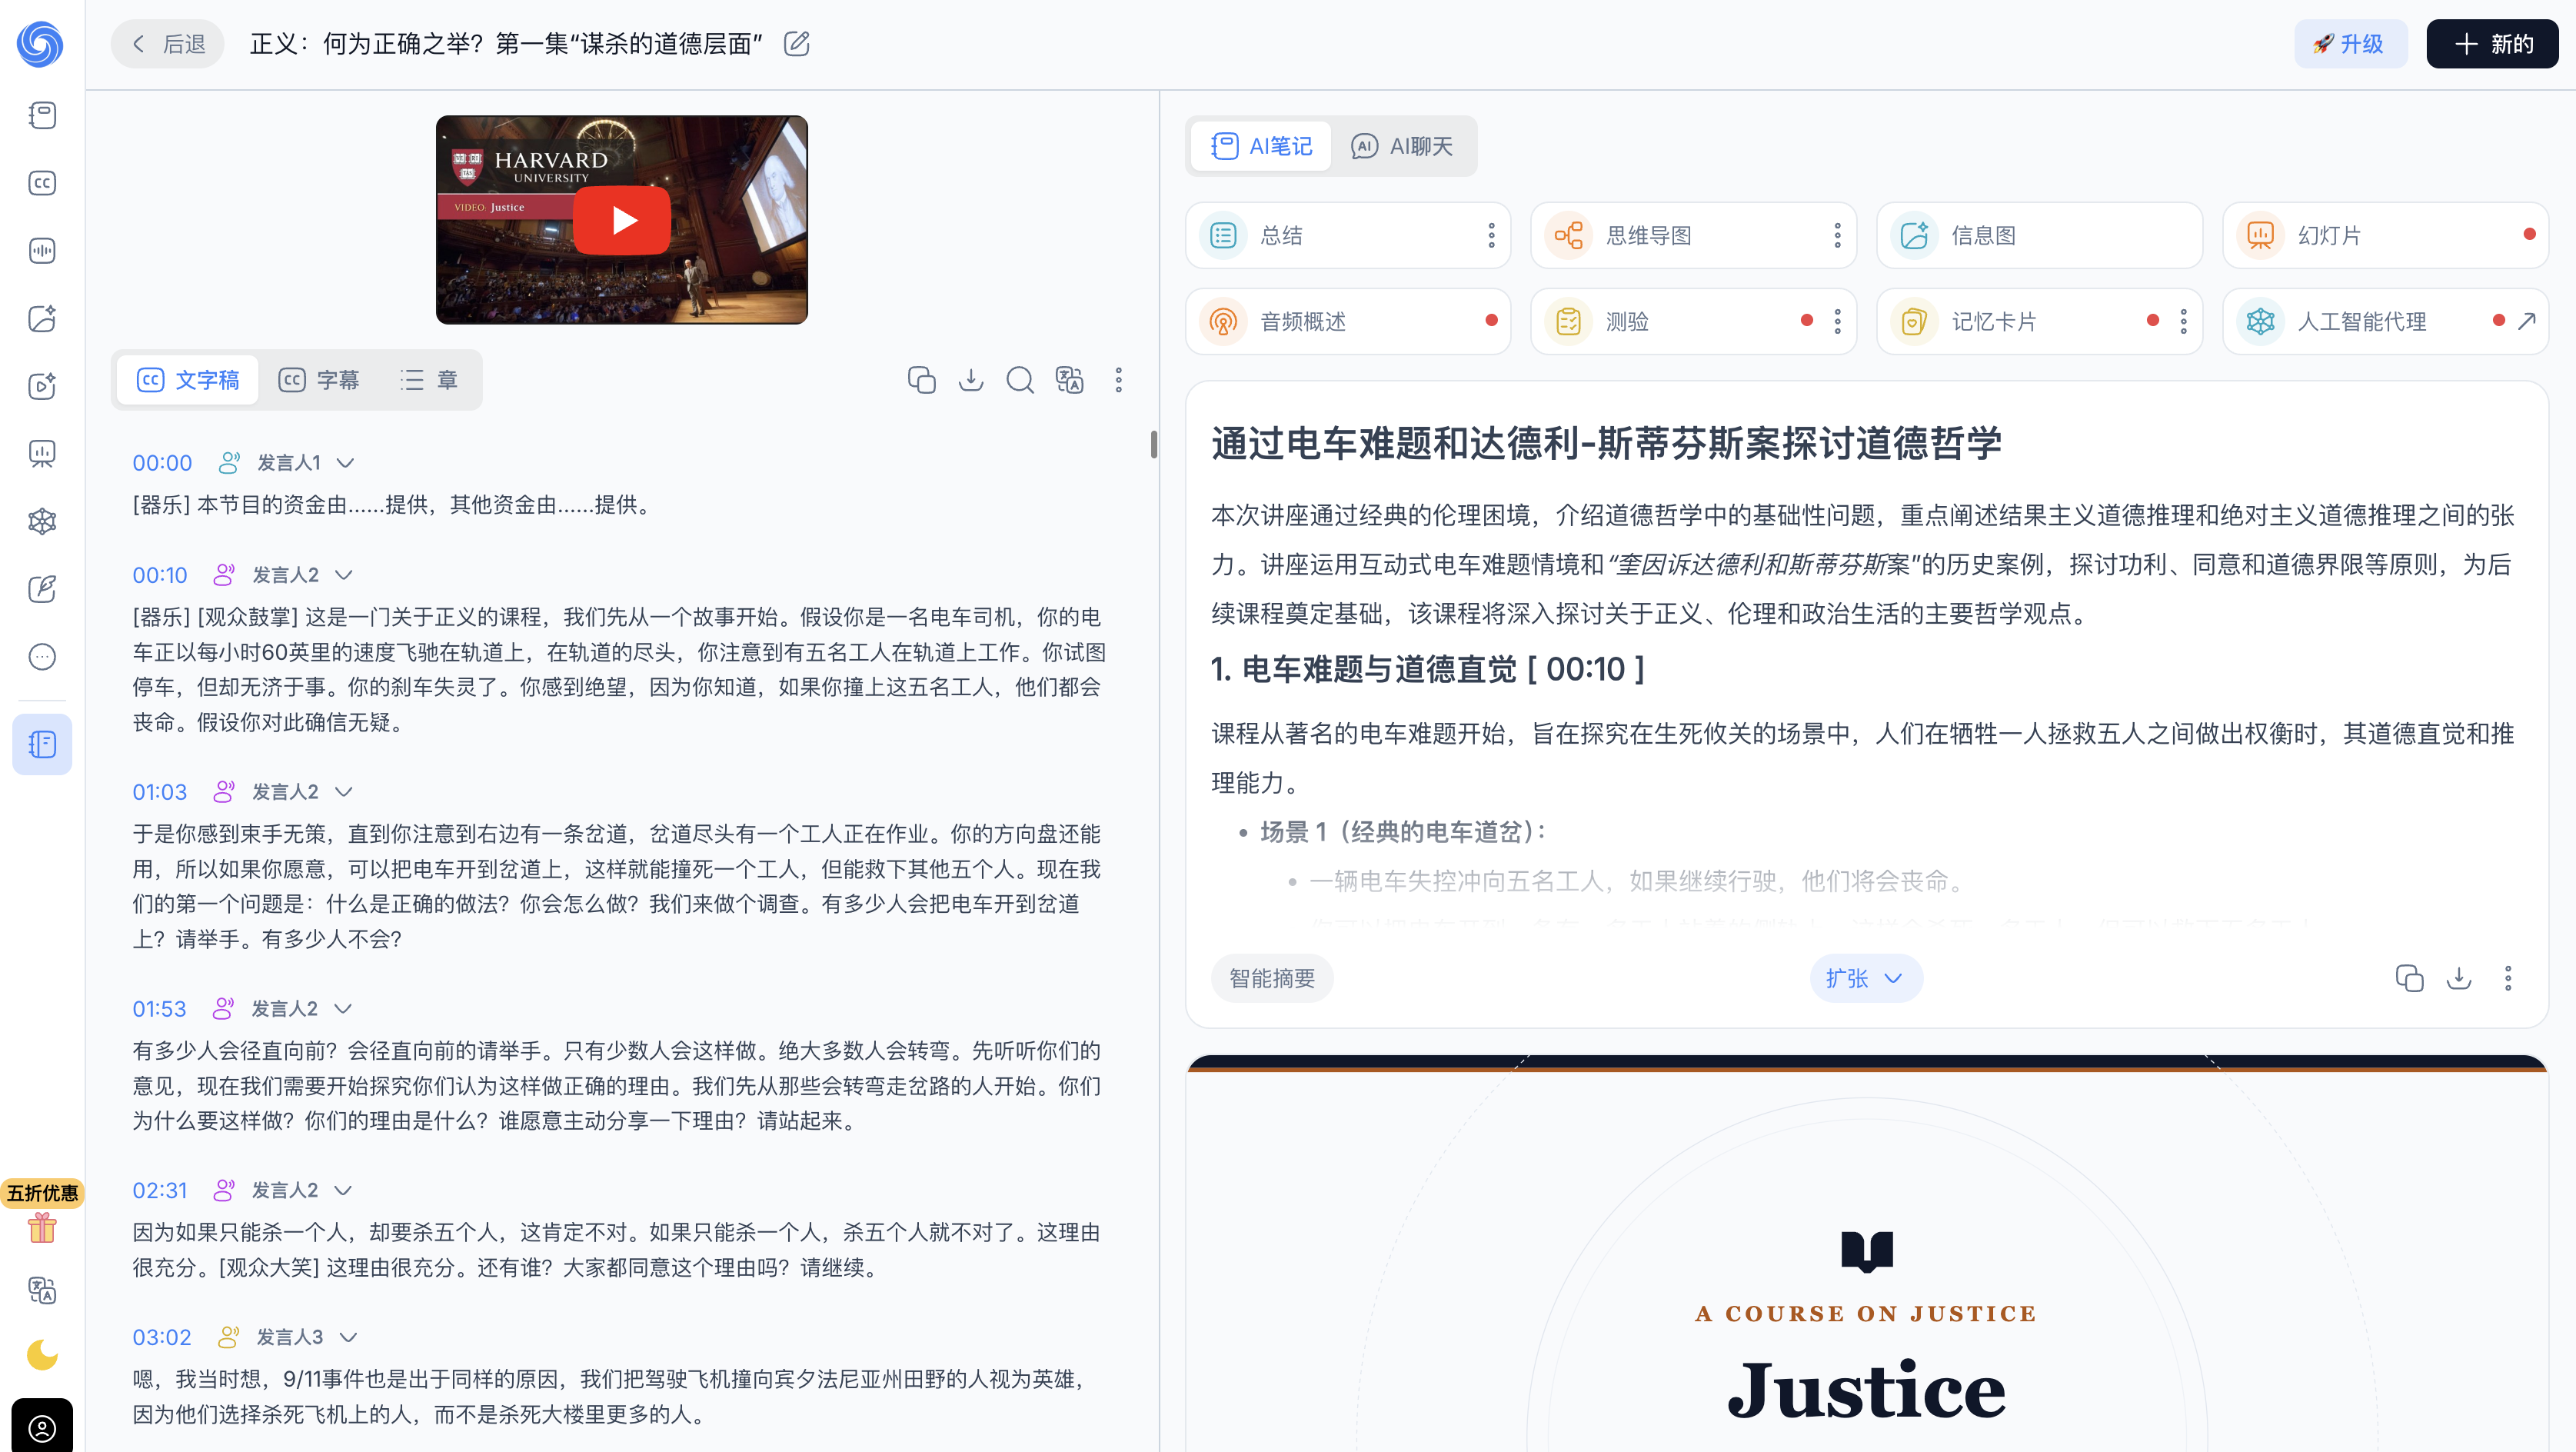Translate the transcript
Image resolution: width=2576 pixels, height=1452 pixels.
(x=1069, y=380)
